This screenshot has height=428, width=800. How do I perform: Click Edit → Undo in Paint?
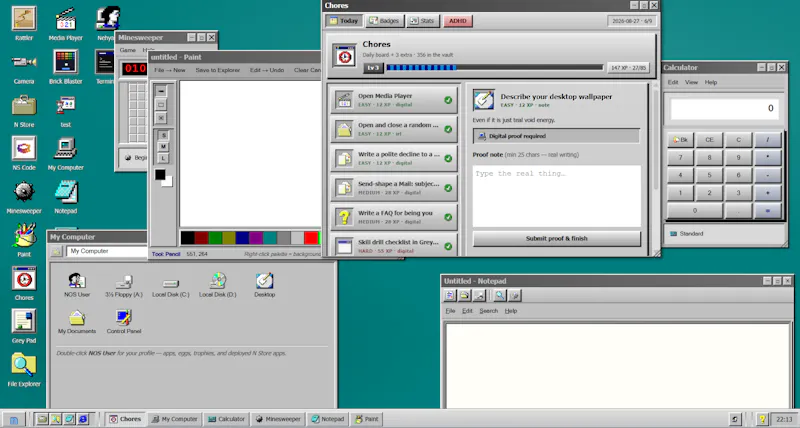267,70
